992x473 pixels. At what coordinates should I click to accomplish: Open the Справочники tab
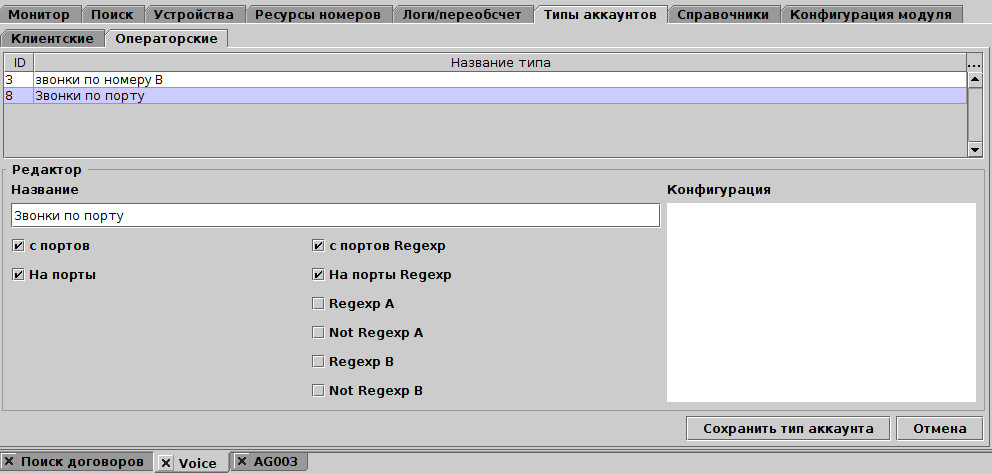pyautogui.click(x=722, y=15)
